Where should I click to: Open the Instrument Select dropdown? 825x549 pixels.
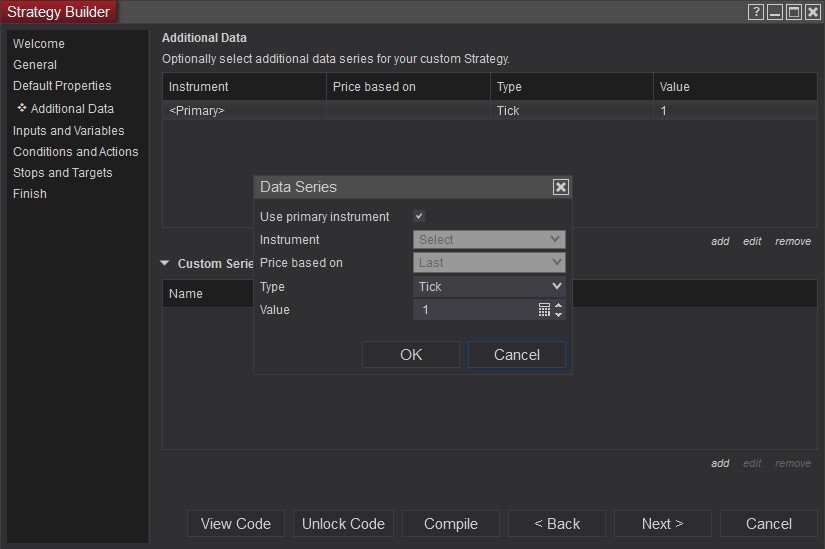(x=489, y=240)
